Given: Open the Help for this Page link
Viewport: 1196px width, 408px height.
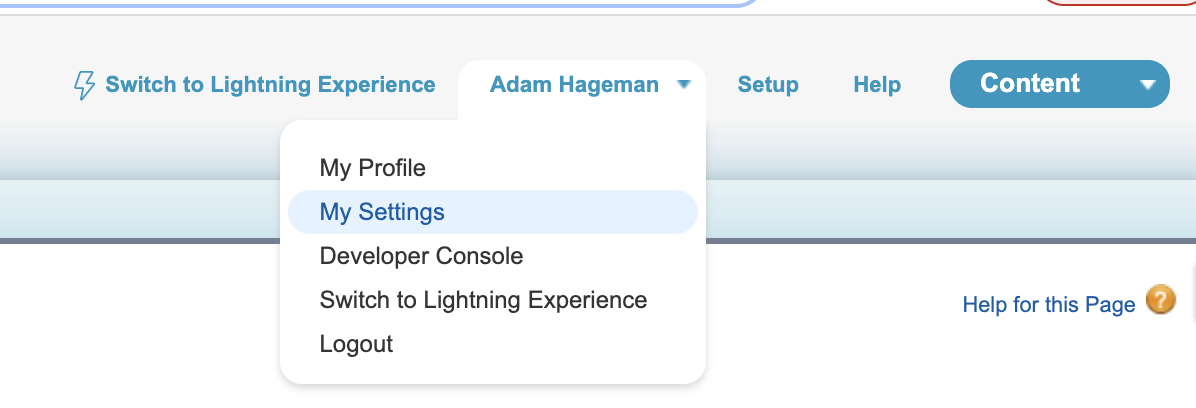Looking at the screenshot, I should 1048,304.
